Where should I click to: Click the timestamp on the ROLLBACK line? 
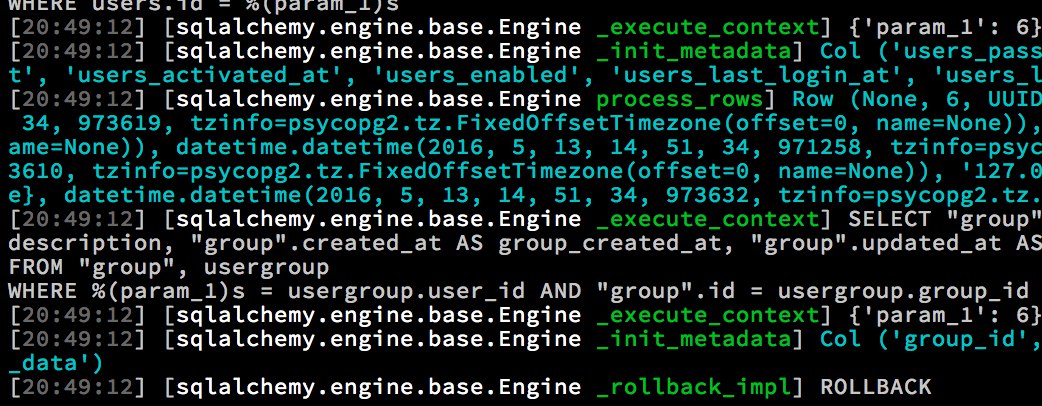click(x=77, y=387)
